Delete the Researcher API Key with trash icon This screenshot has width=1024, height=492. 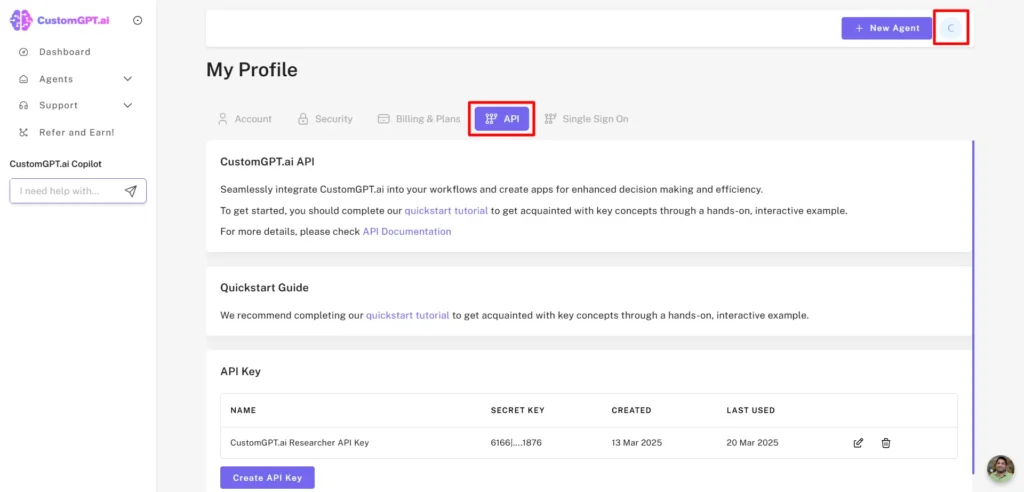[886, 443]
